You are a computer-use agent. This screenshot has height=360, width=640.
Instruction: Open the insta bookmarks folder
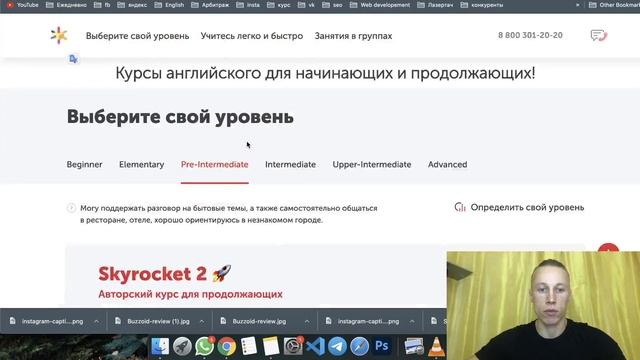coord(248,5)
